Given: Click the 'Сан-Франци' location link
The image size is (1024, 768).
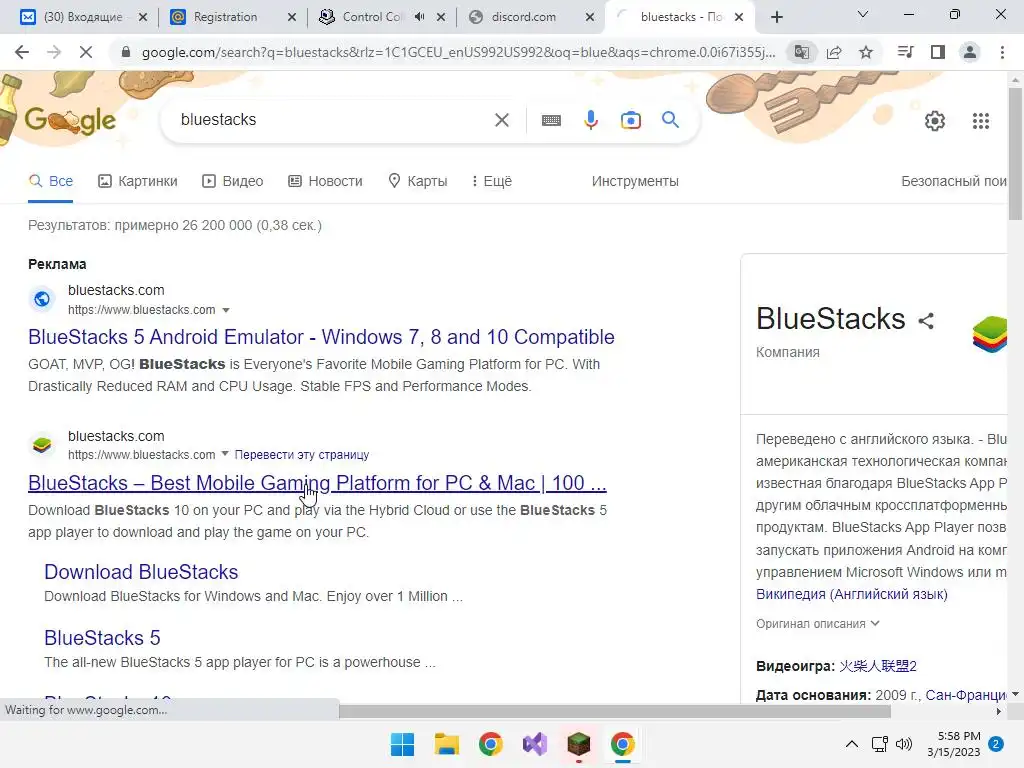Looking at the screenshot, I should [x=966, y=695].
